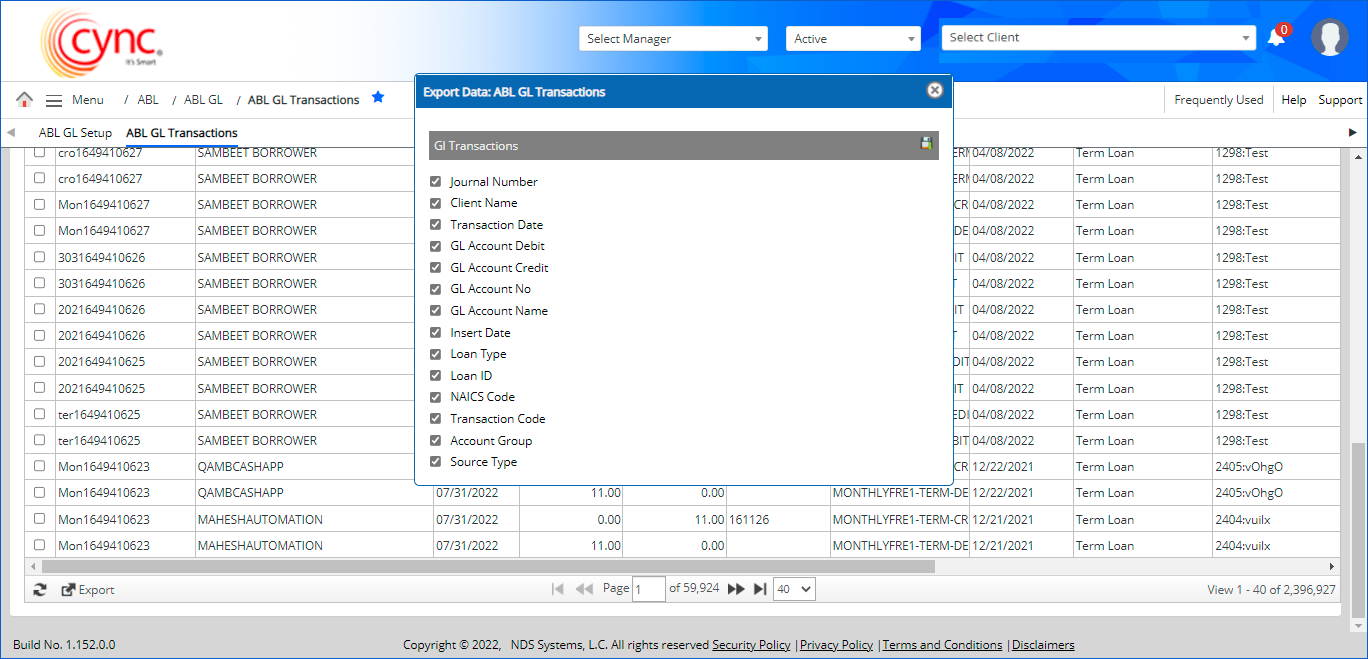
Task: Click the Export button below grid
Action: click(x=88, y=590)
